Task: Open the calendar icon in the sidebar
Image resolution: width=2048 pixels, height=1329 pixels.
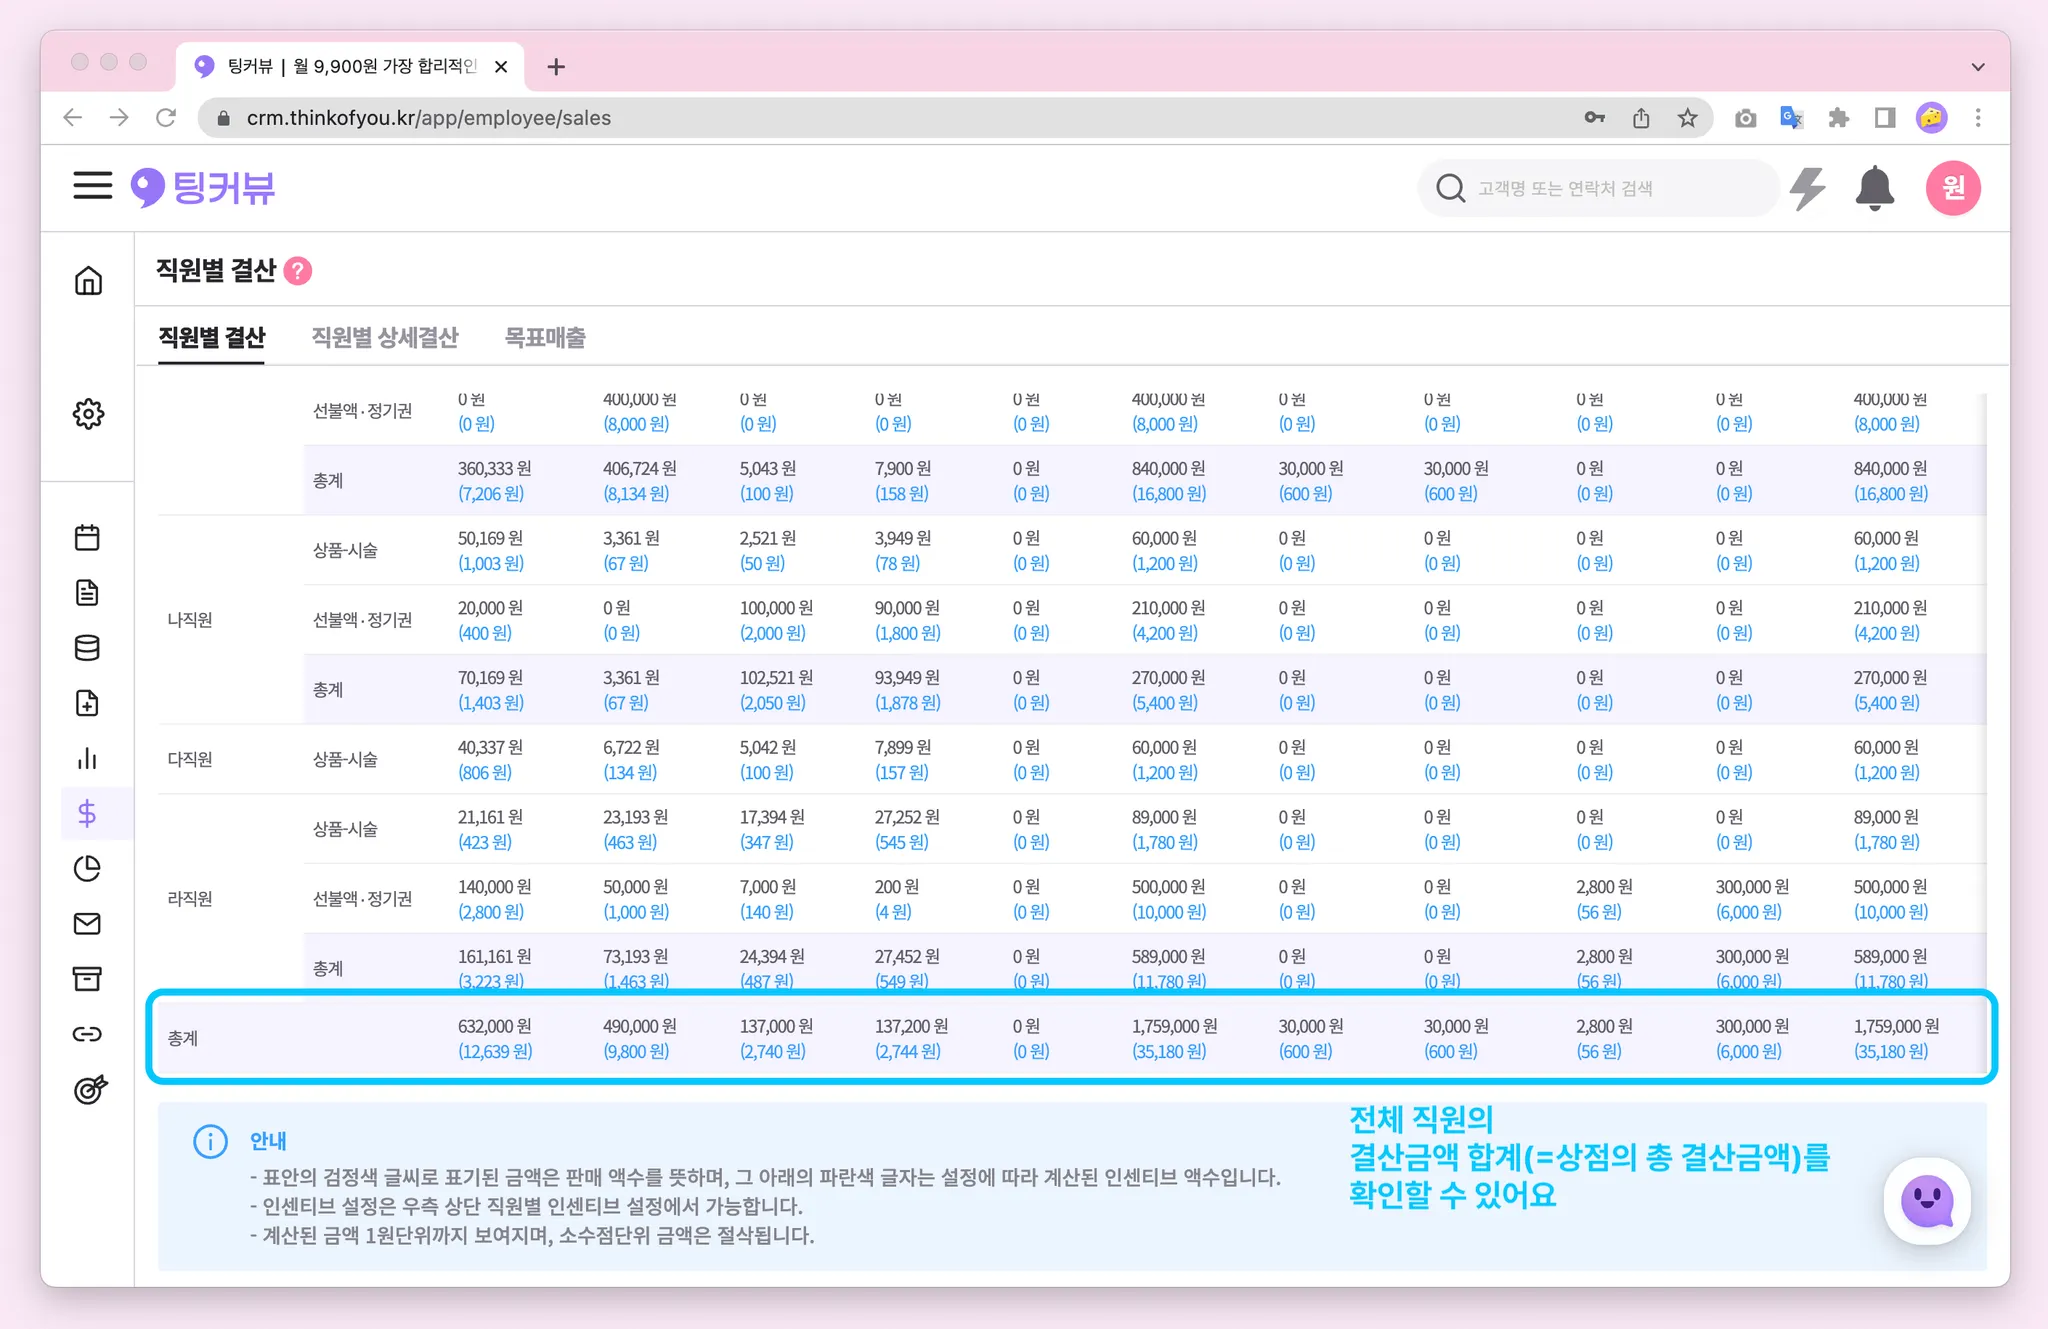Action: click(x=87, y=538)
